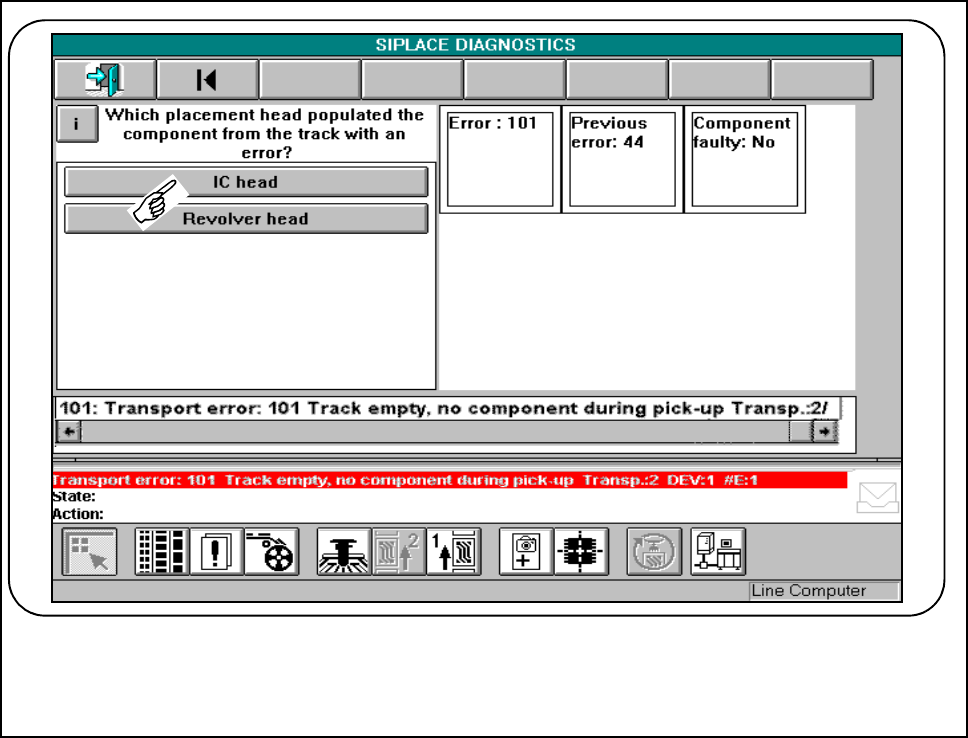This screenshot has width=968, height=738.
Task: Click the exit door icon button
Action: 105,79
